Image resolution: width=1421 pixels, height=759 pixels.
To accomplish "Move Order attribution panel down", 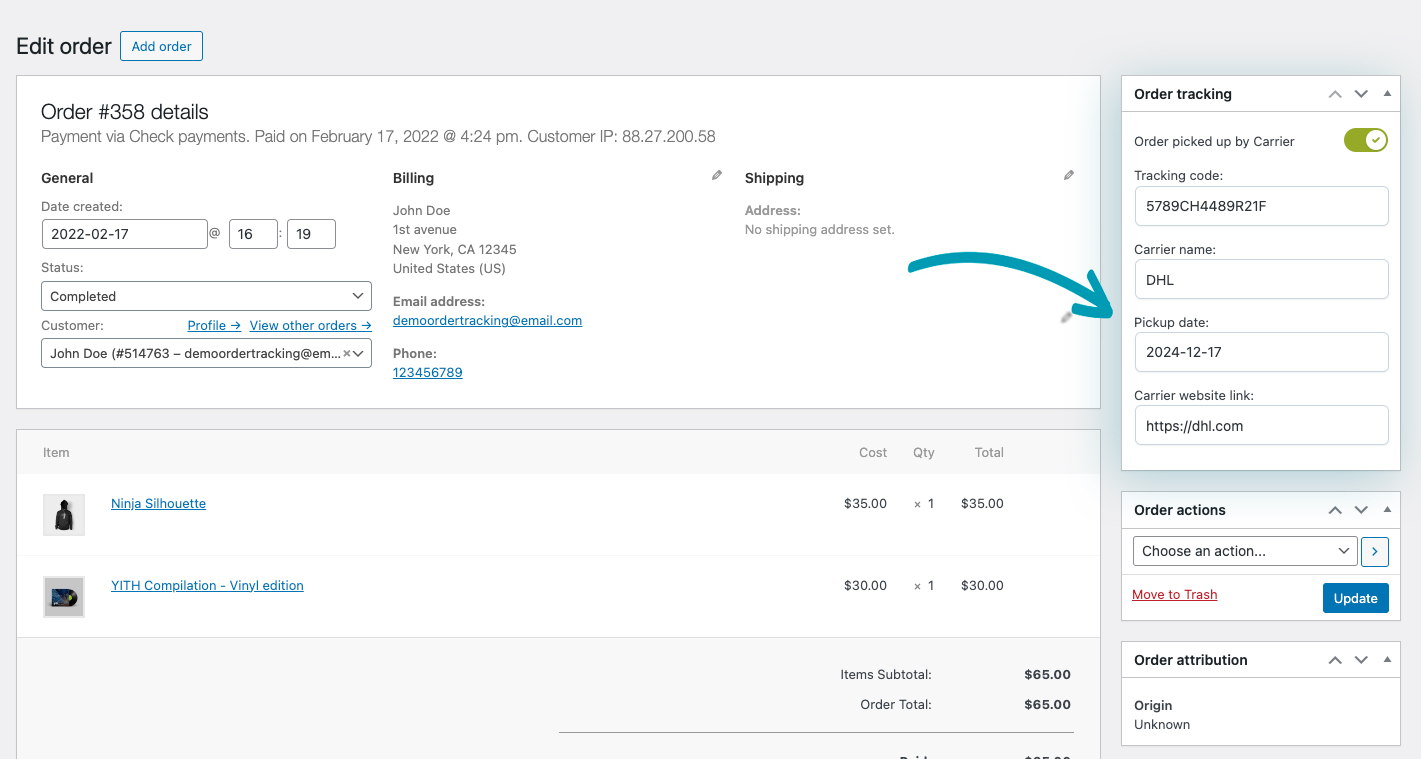I will coord(1361,660).
